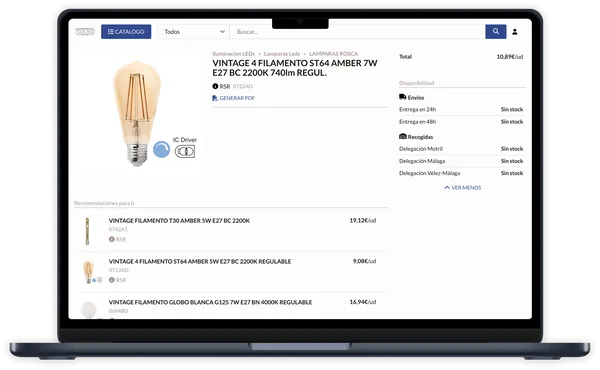Image resolution: width=600 pixels, height=370 pixels.
Task: Select 'Delegación Málaga' row
Action: [461, 161]
